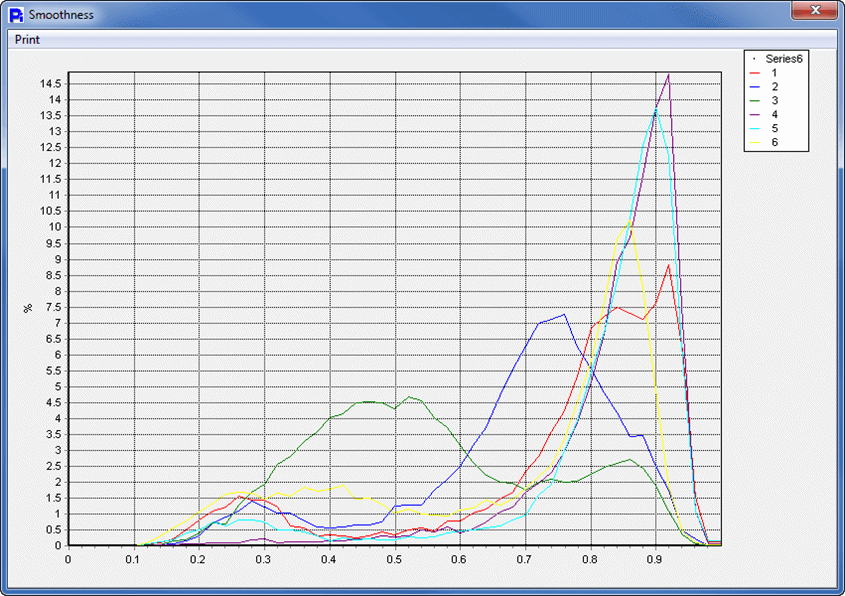Click the 0.5 label on the X axis

[x=395, y=558]
